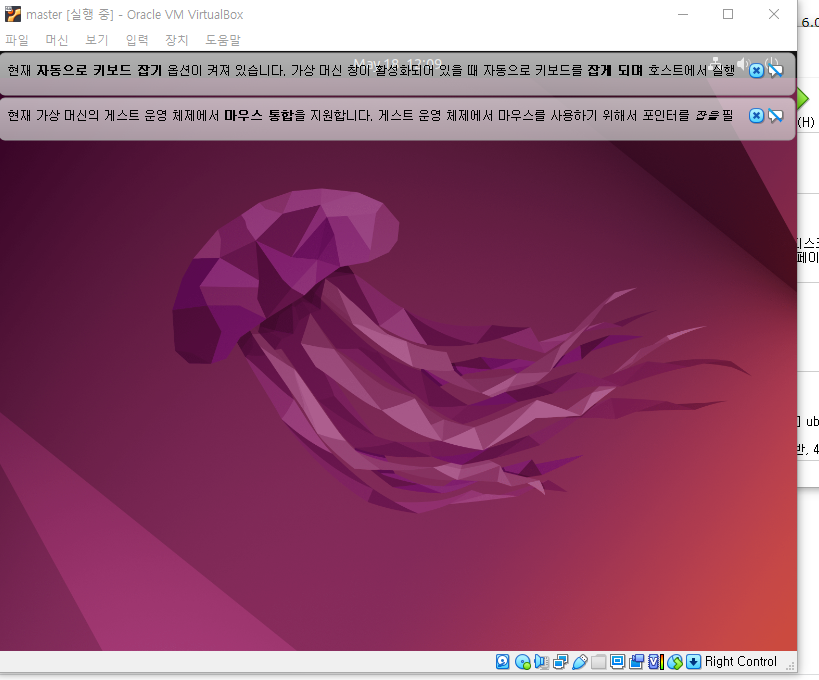Click the keyboard capture arrow indicator

click(693, 662)
